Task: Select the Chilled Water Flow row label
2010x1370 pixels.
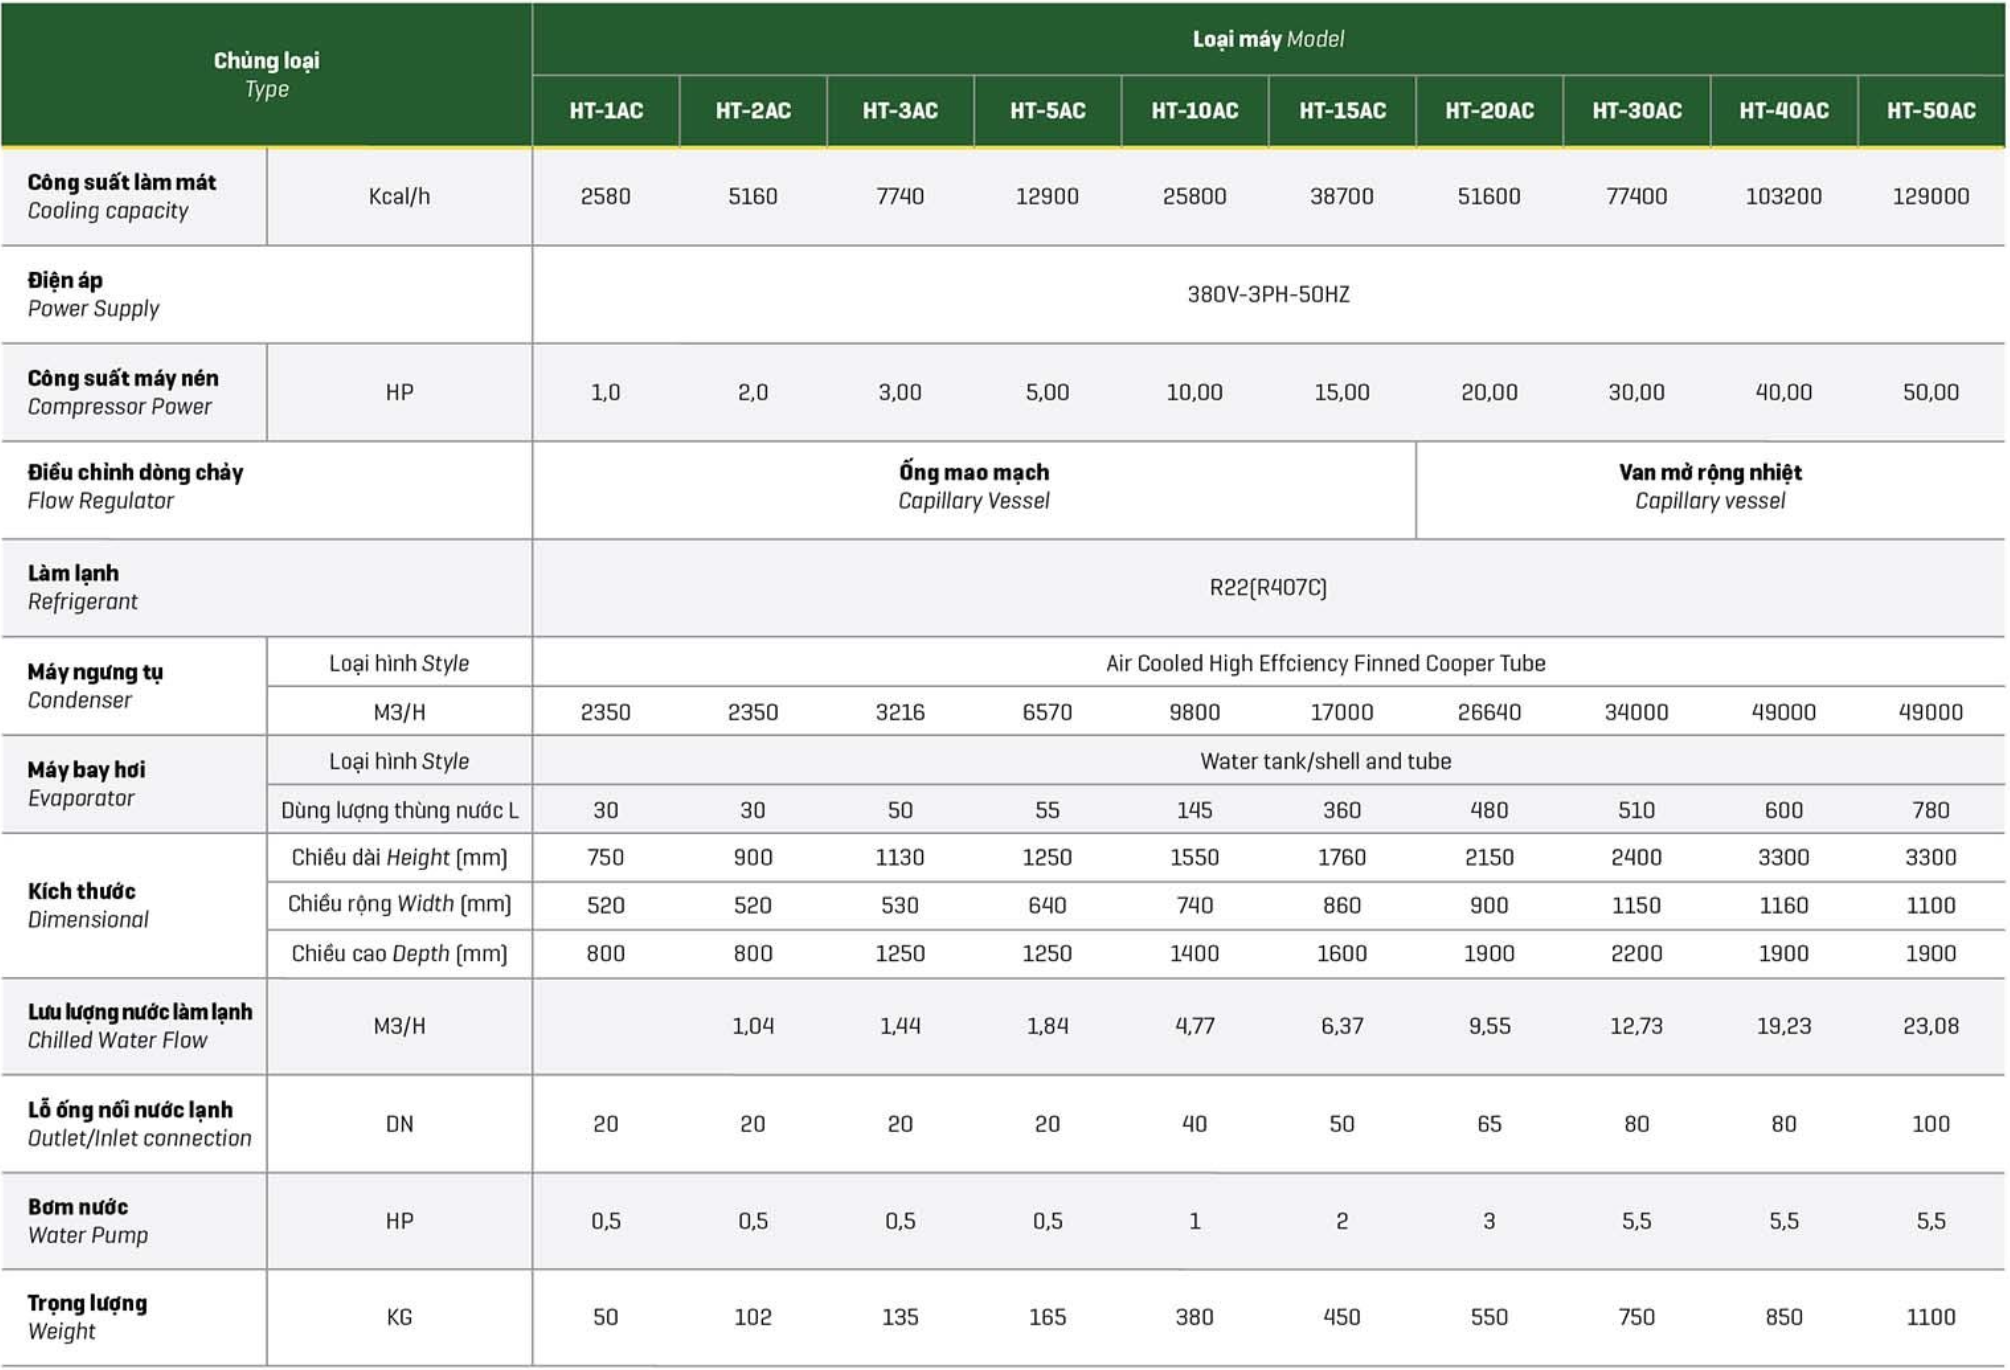Action: [139, 1026]
